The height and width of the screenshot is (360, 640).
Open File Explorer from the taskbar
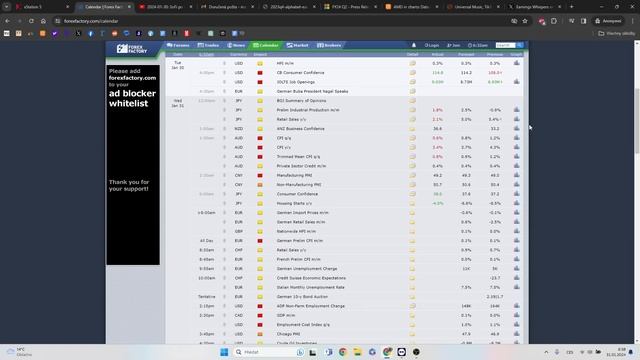point(357,352)
